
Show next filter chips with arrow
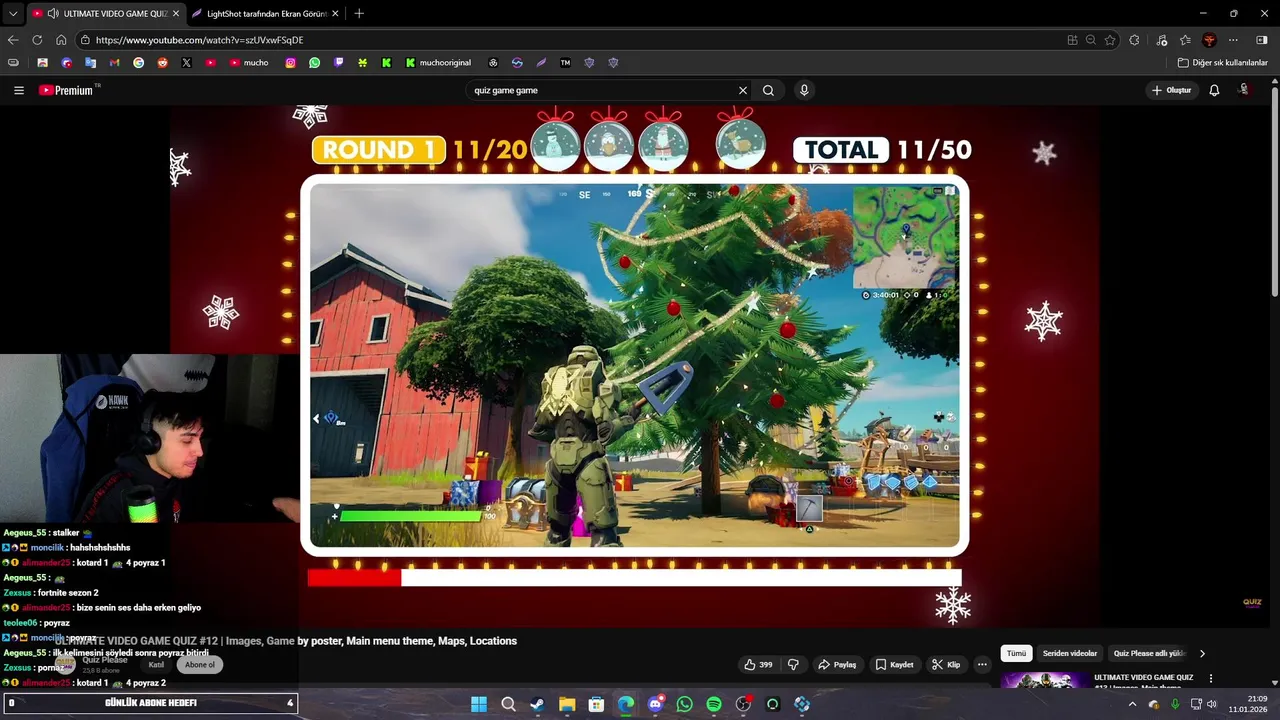click(x=1202, y=653)
